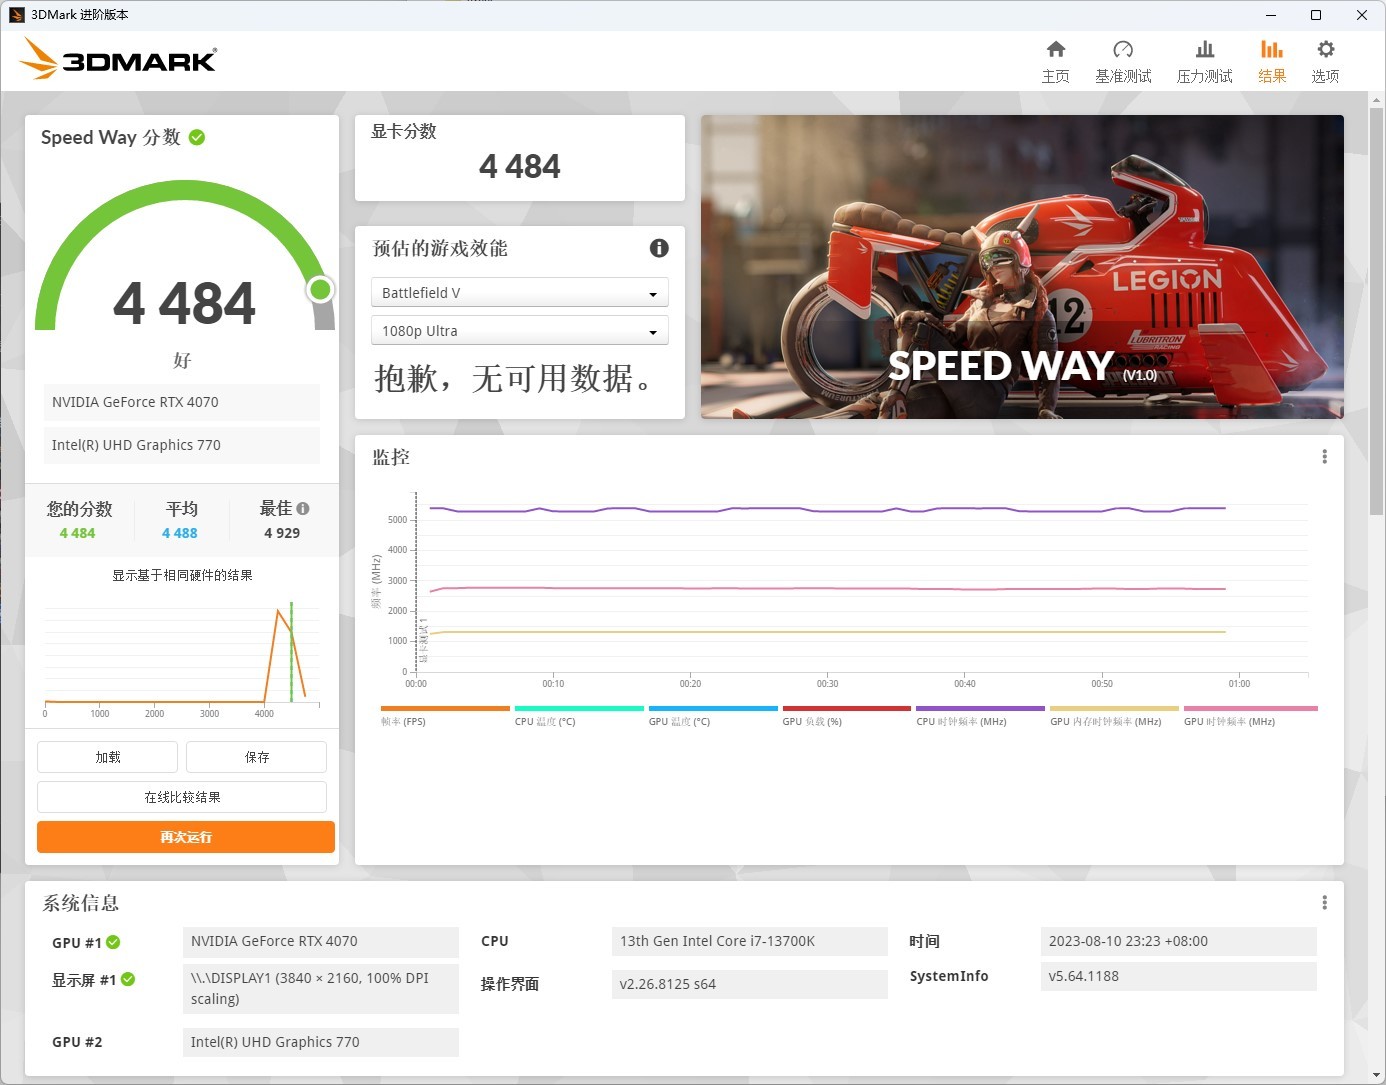
Task: Open the 系统信息 panel three-dot menu
Action: (1324, 903)
